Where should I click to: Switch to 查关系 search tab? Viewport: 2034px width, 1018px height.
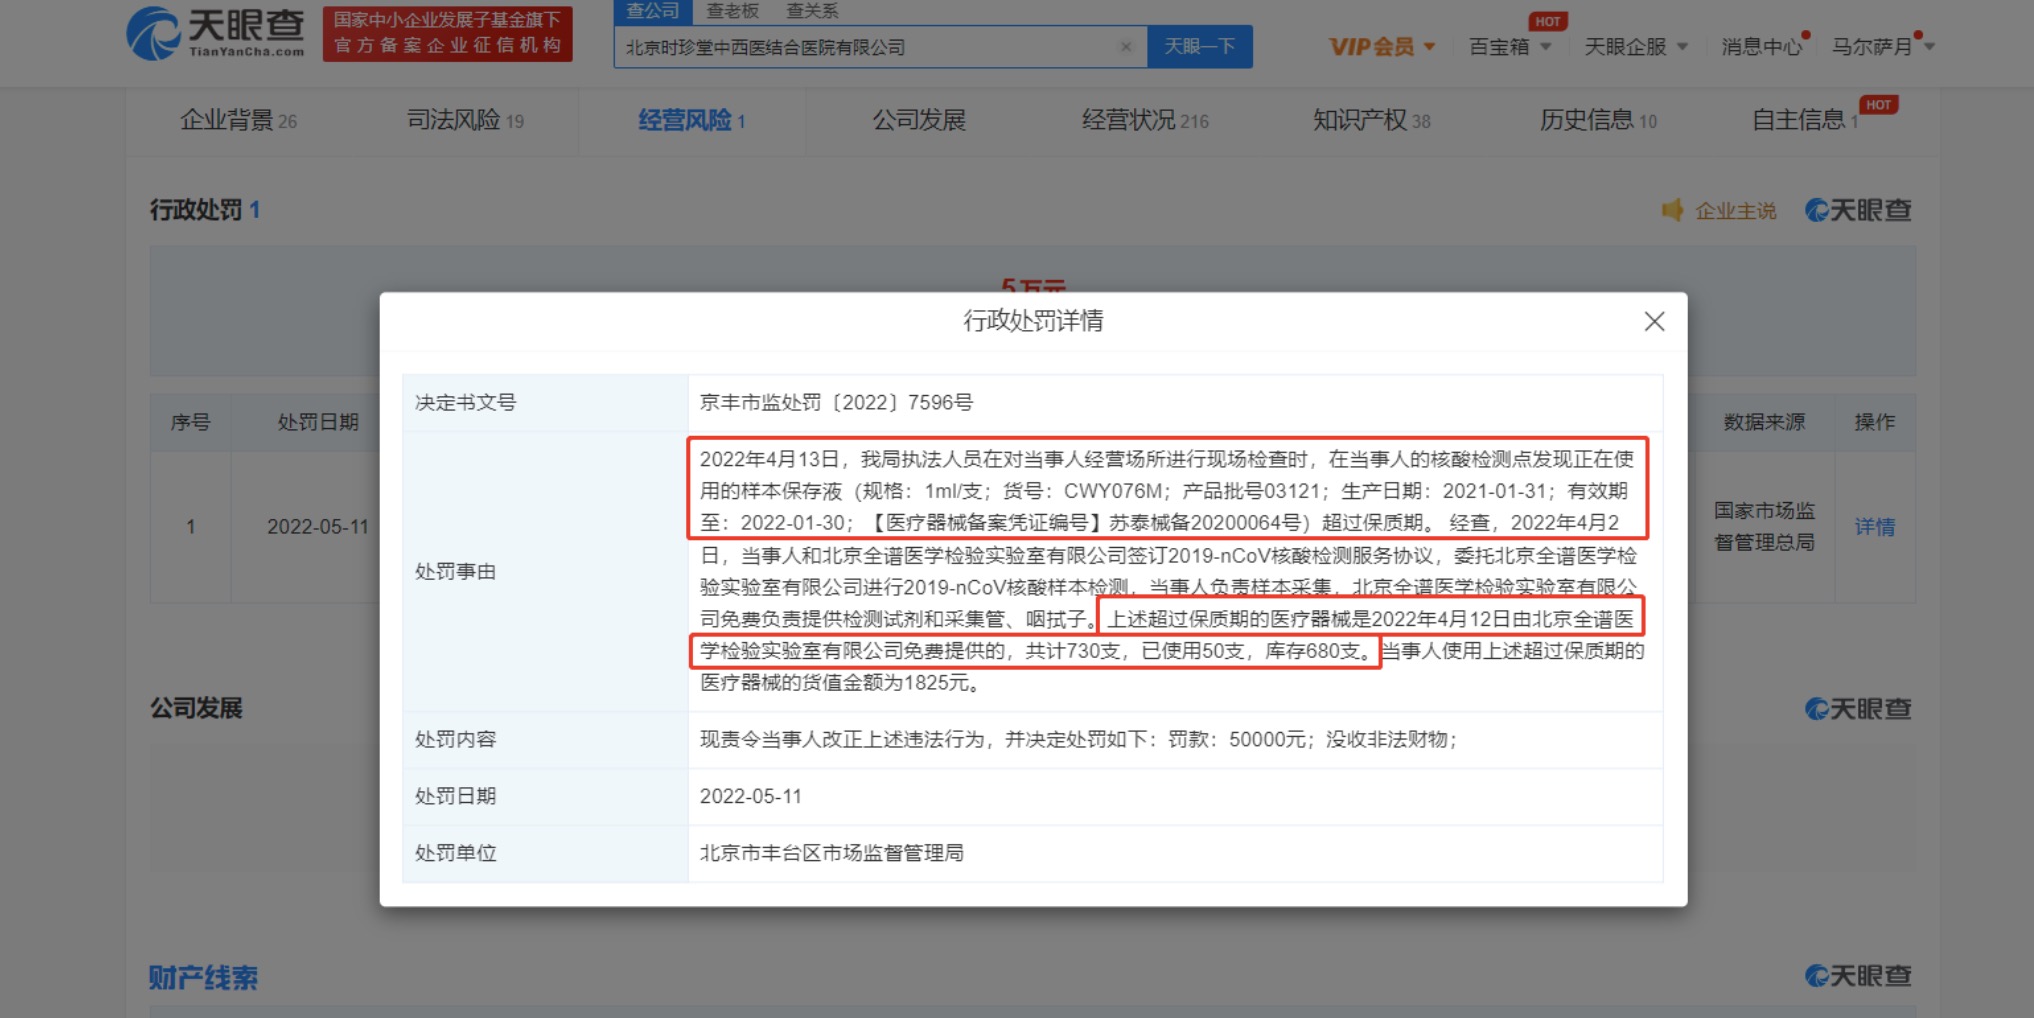coord(812,11)
